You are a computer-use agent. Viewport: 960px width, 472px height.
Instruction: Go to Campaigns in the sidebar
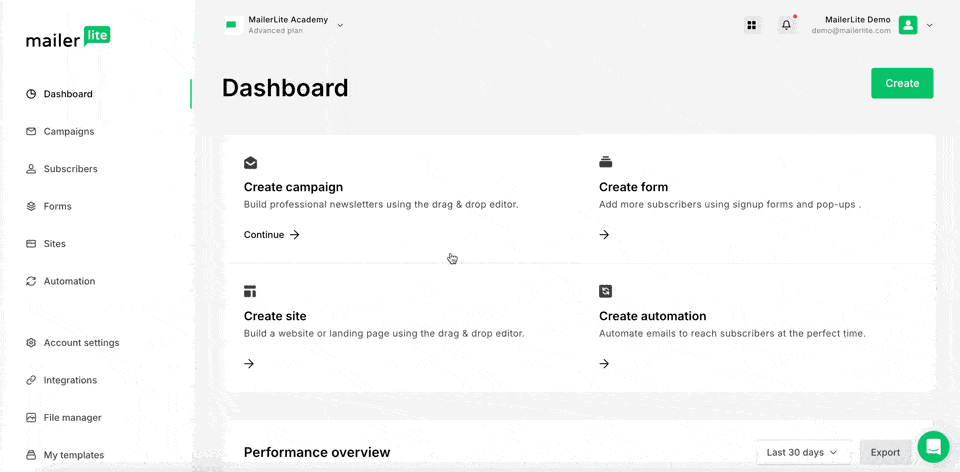(68, 131)
